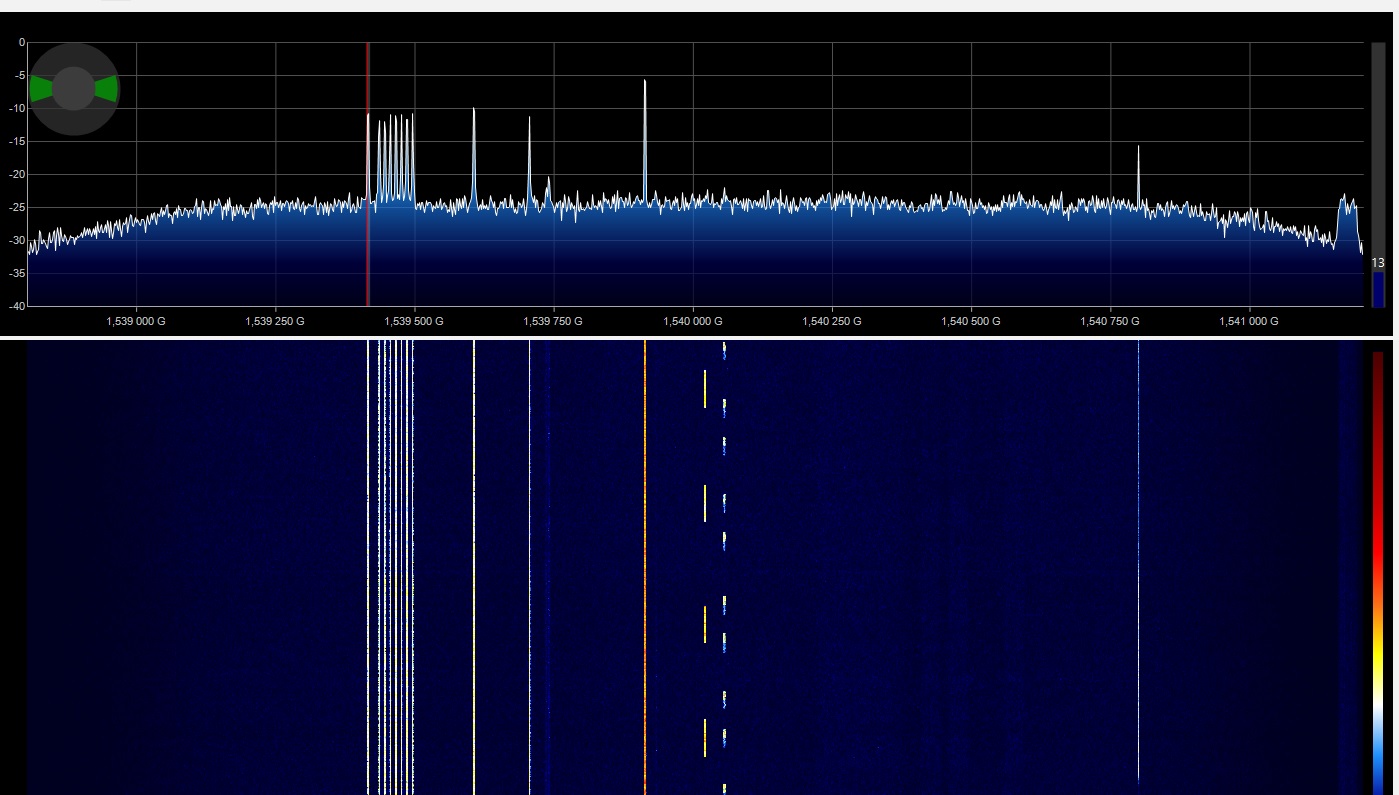This screenshot has width=1399, height=795.
Task: Click the 1,540 250 G frequency label
Action: (x=831, y=321)
